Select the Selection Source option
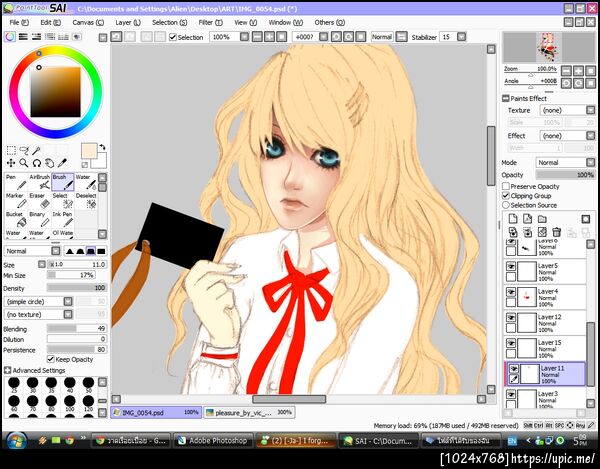The height and width of the screenshot is (469, 600). 506,205
